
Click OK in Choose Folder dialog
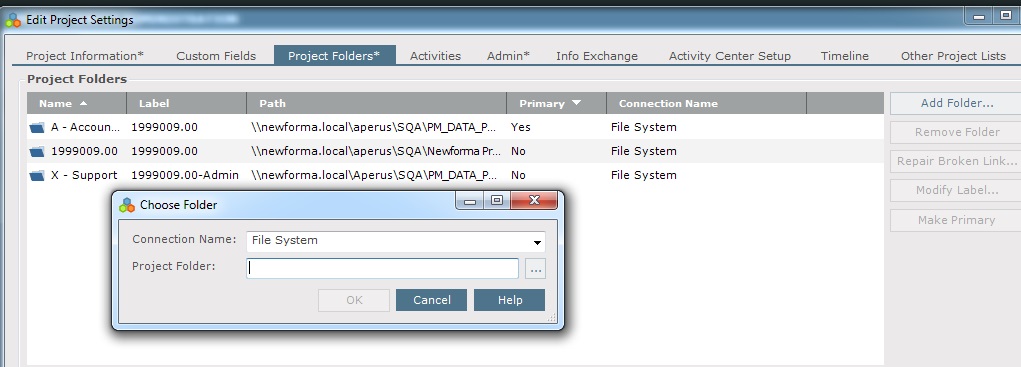coord(354,300)
